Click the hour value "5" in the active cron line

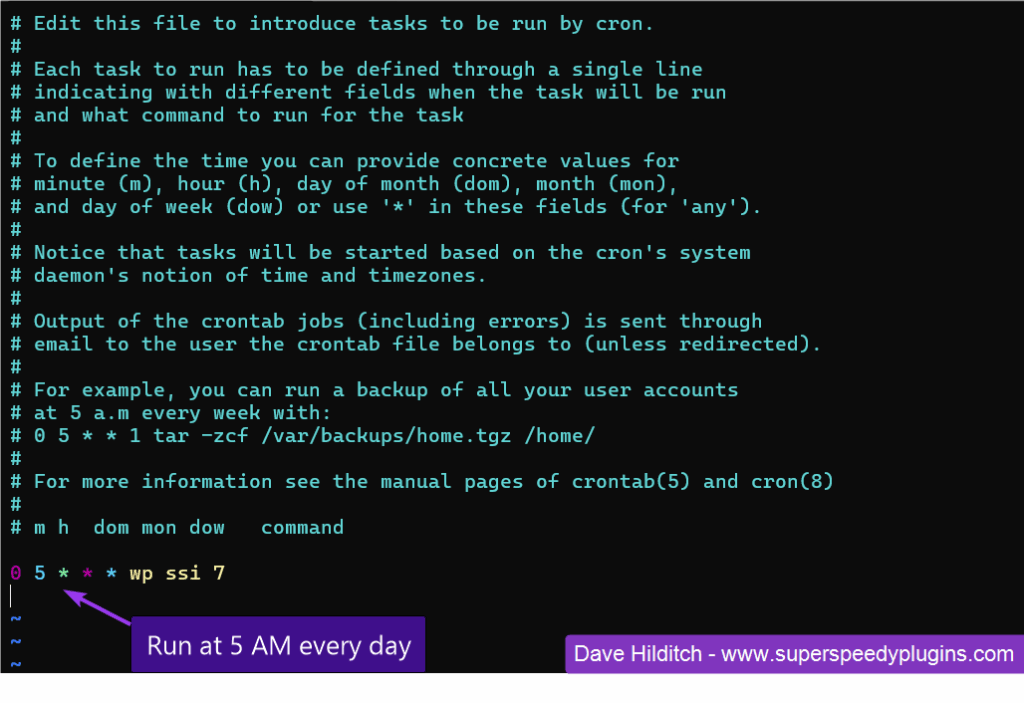tap(40, 573)
